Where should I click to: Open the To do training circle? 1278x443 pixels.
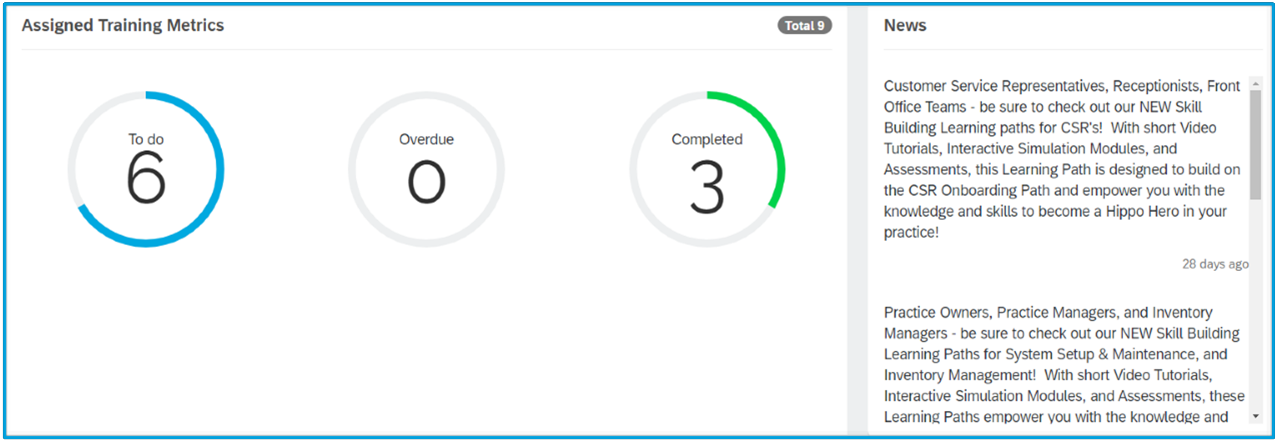click(x=146, y=169)
